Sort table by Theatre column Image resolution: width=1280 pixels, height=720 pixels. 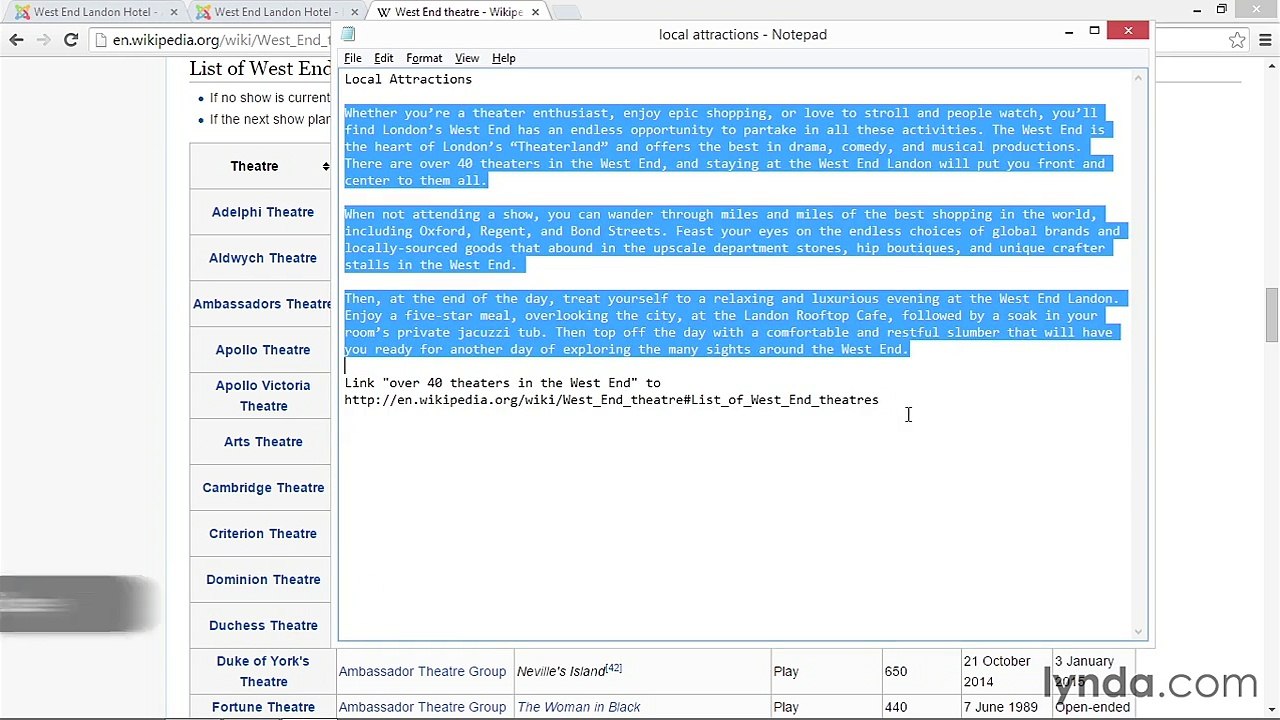coord(326,166)
